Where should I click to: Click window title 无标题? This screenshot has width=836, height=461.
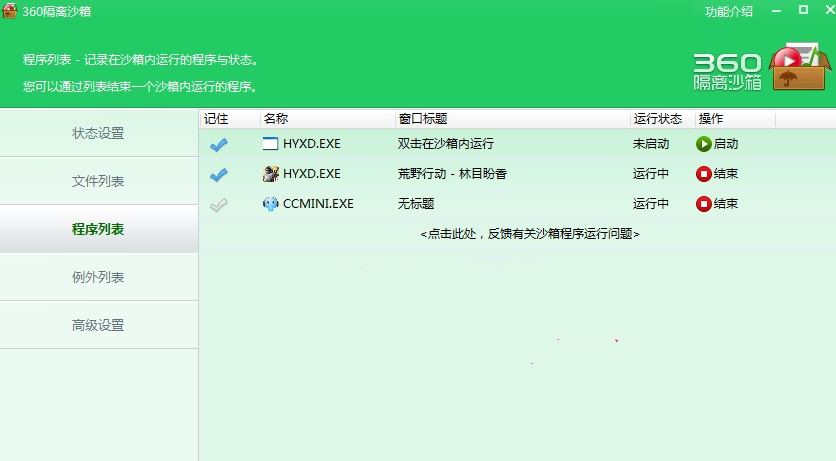click(416, 204)
